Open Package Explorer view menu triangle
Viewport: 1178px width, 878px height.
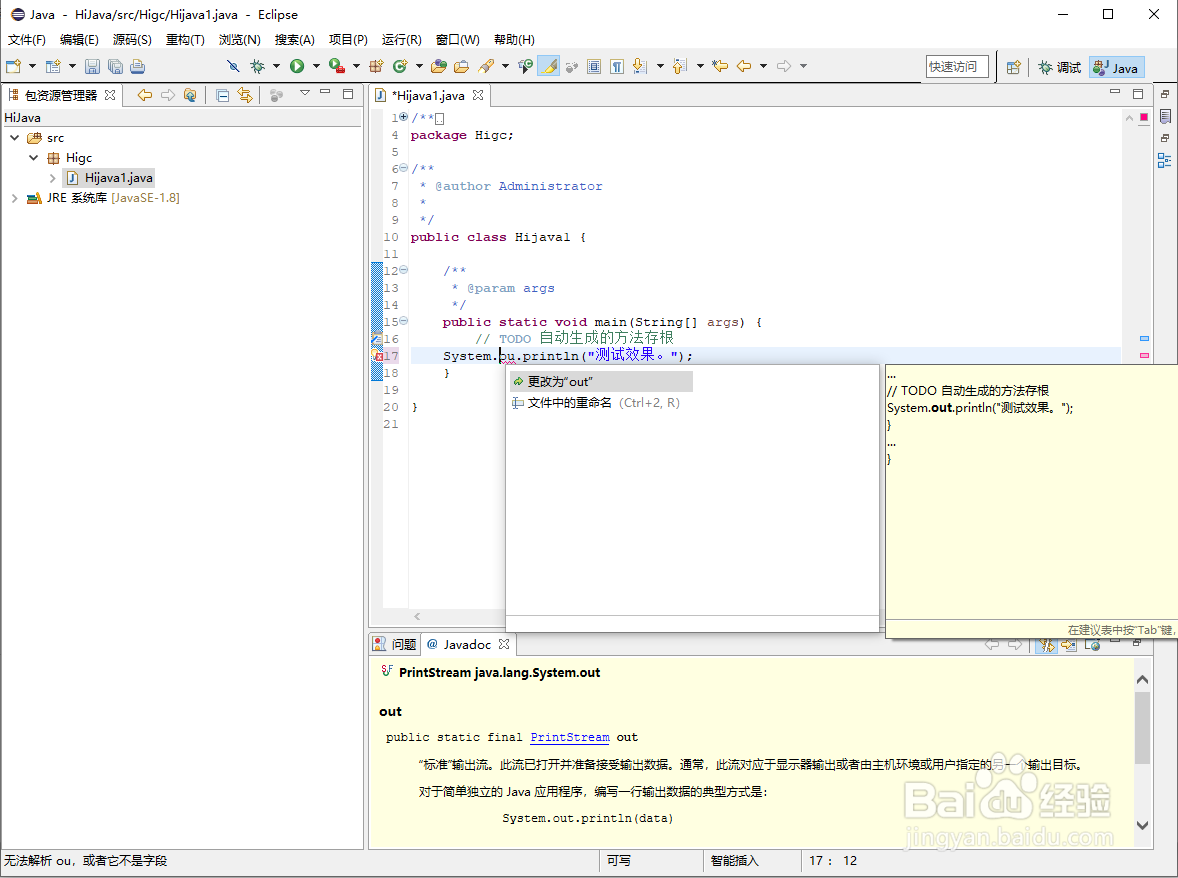tap(304, 93)
